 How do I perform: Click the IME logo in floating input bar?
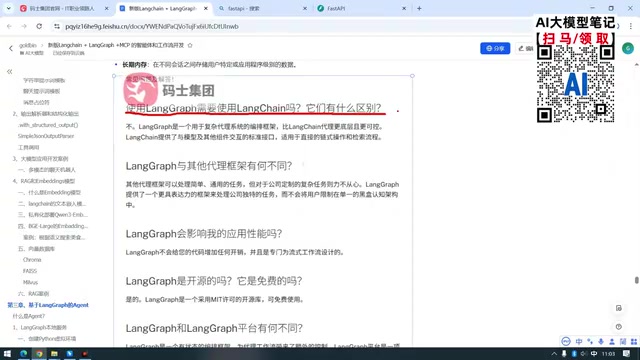566,341
